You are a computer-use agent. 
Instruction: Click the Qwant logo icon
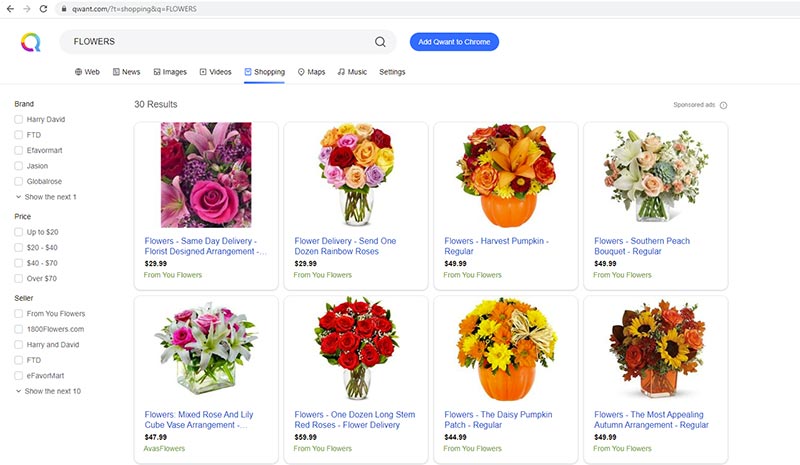(x=30, y=42)
